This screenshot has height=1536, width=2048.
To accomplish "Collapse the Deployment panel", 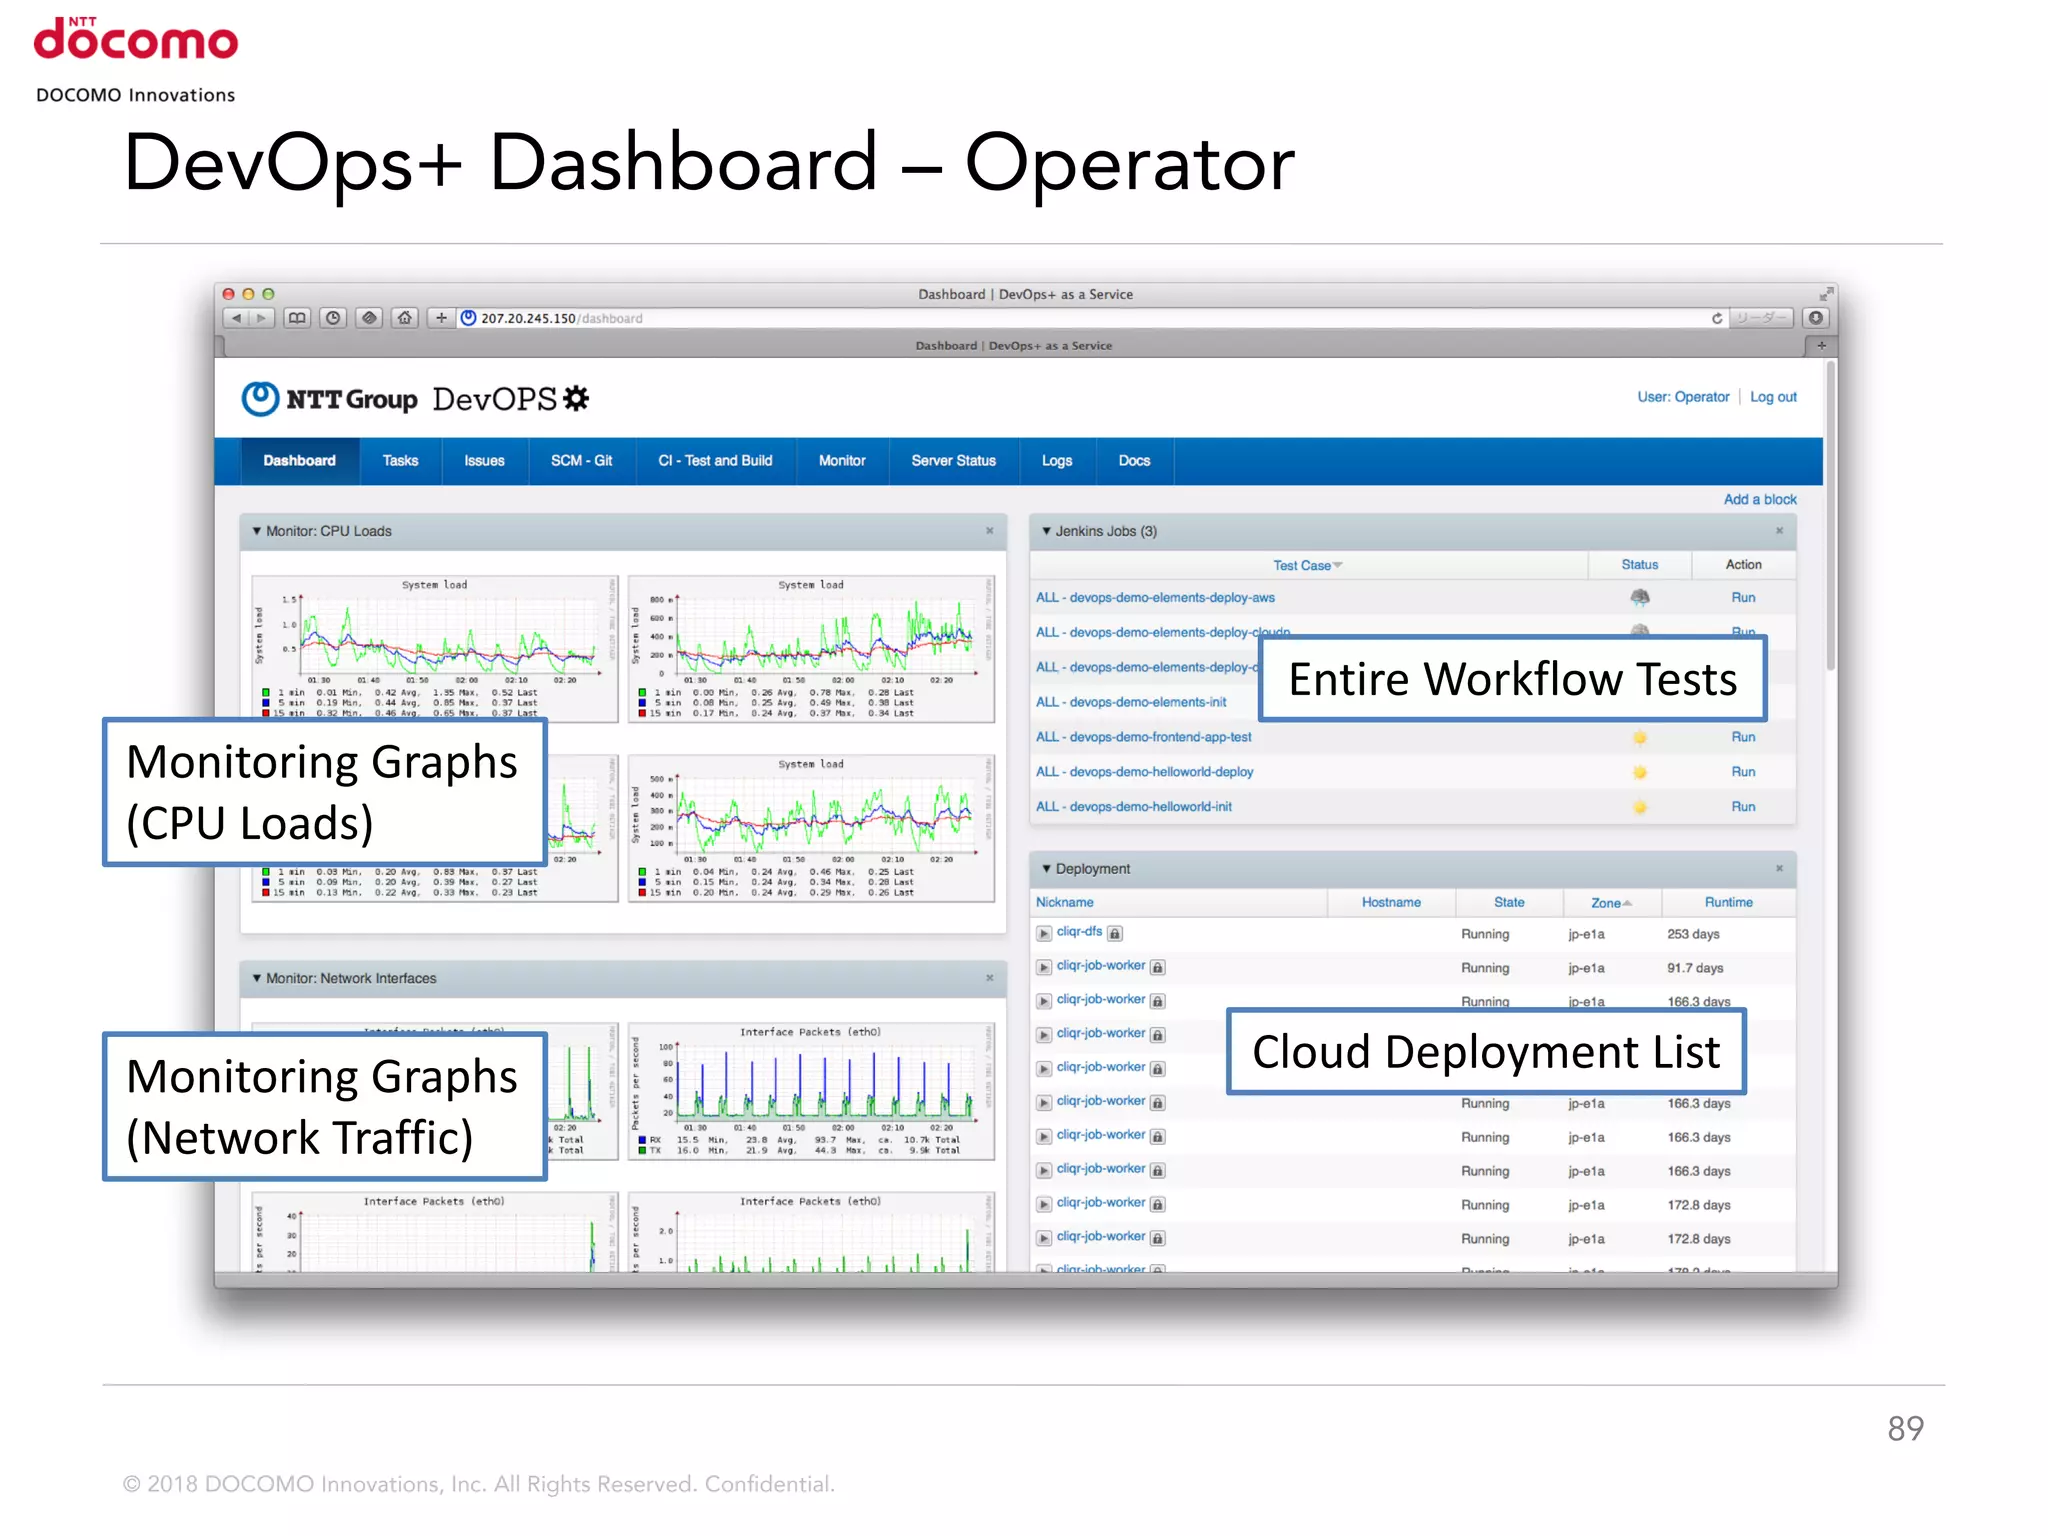I will click(x=1047, y=869).
